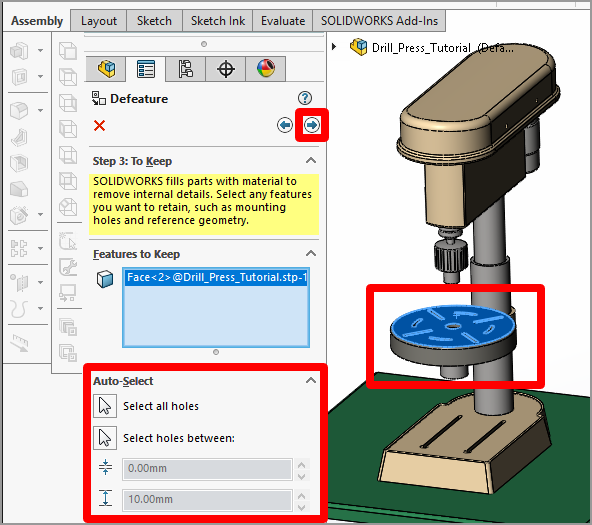Open the ConfigurationManager tab icon
The width and height of the screenshot is (592, 525).
click(185, 69)
